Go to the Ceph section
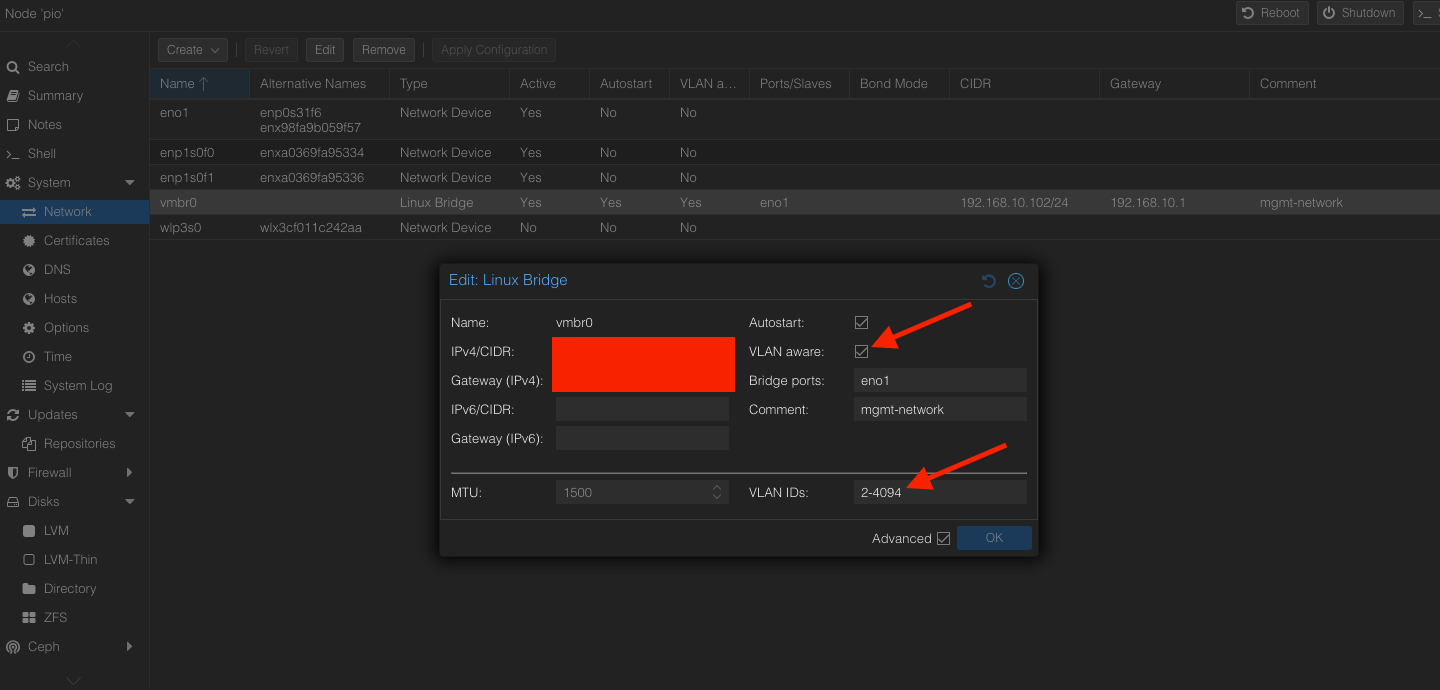1440x690 pixels. point(44,647)
